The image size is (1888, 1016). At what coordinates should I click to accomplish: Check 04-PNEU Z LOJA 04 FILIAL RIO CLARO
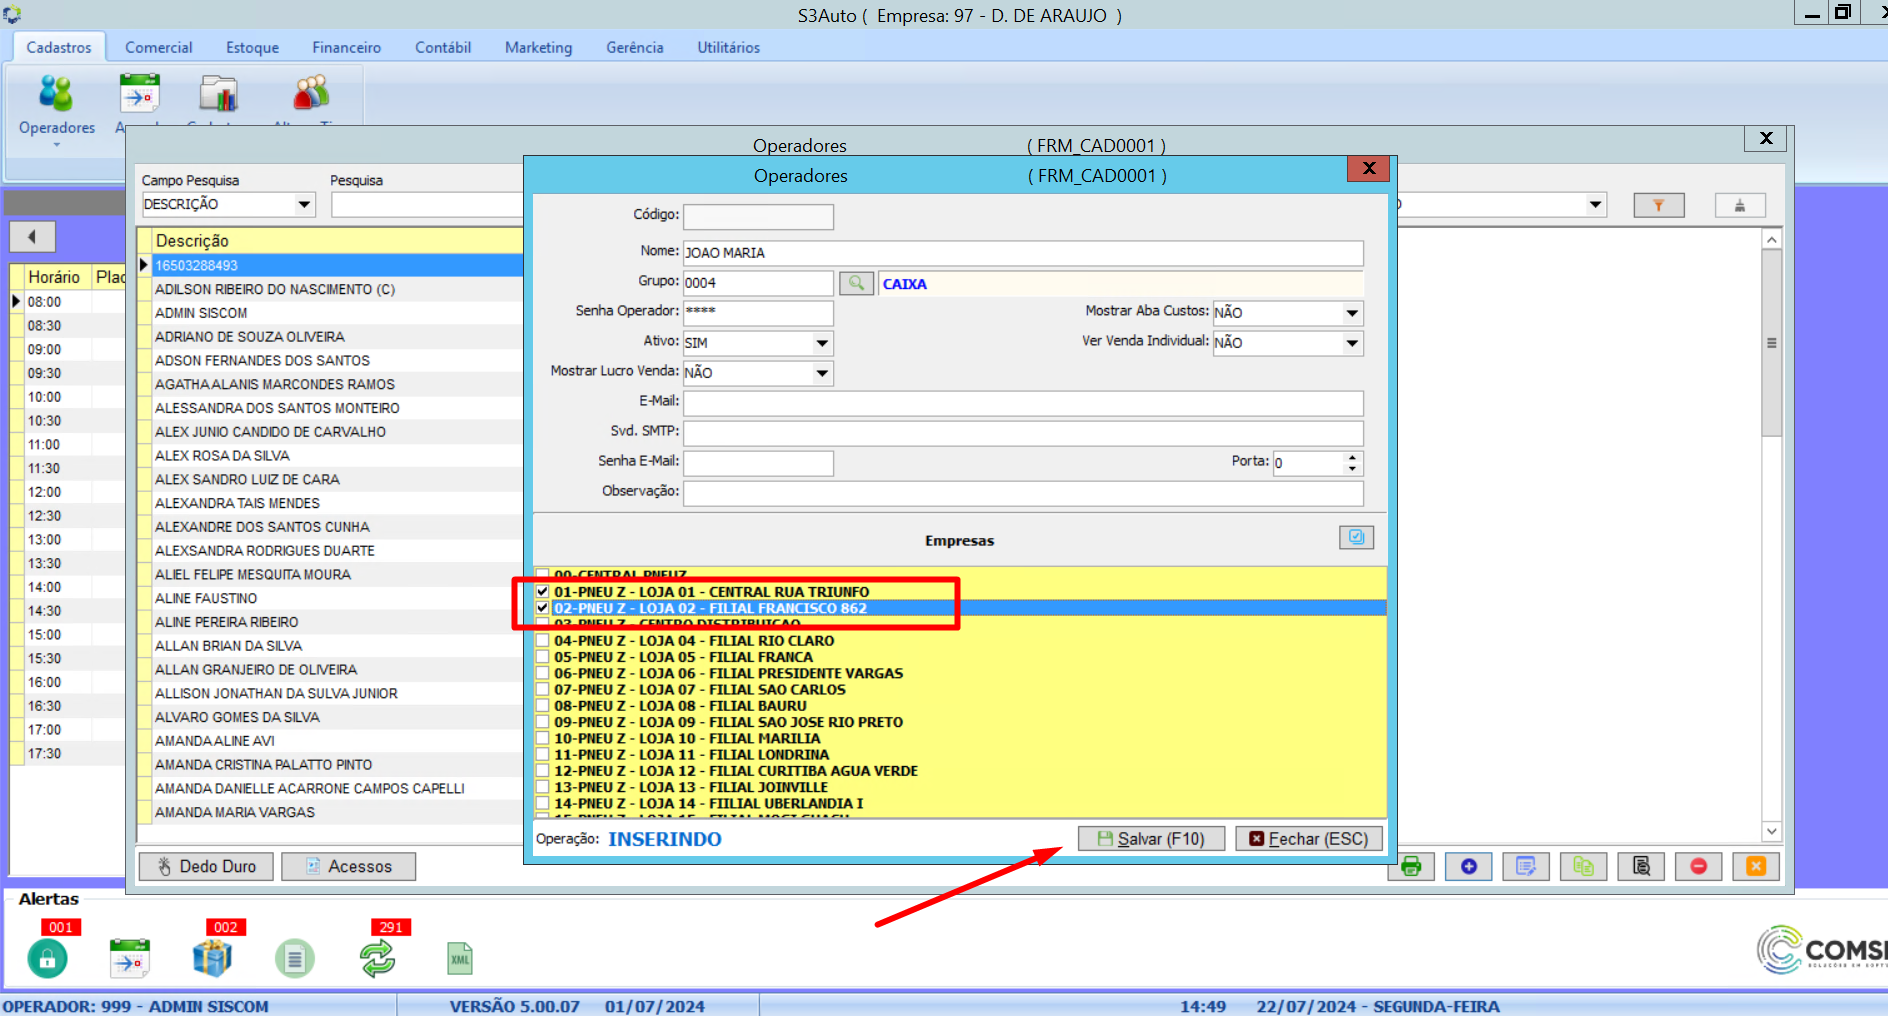543,641
